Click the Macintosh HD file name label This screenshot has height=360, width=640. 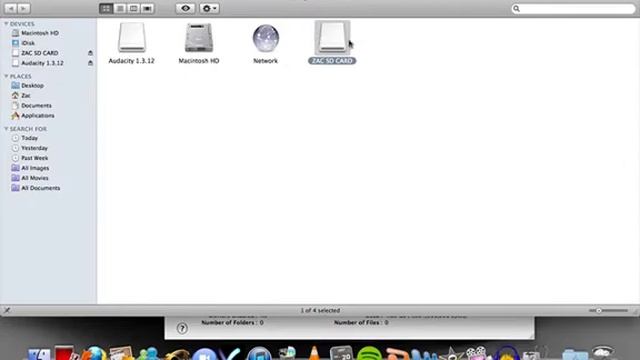click(199, 61)
